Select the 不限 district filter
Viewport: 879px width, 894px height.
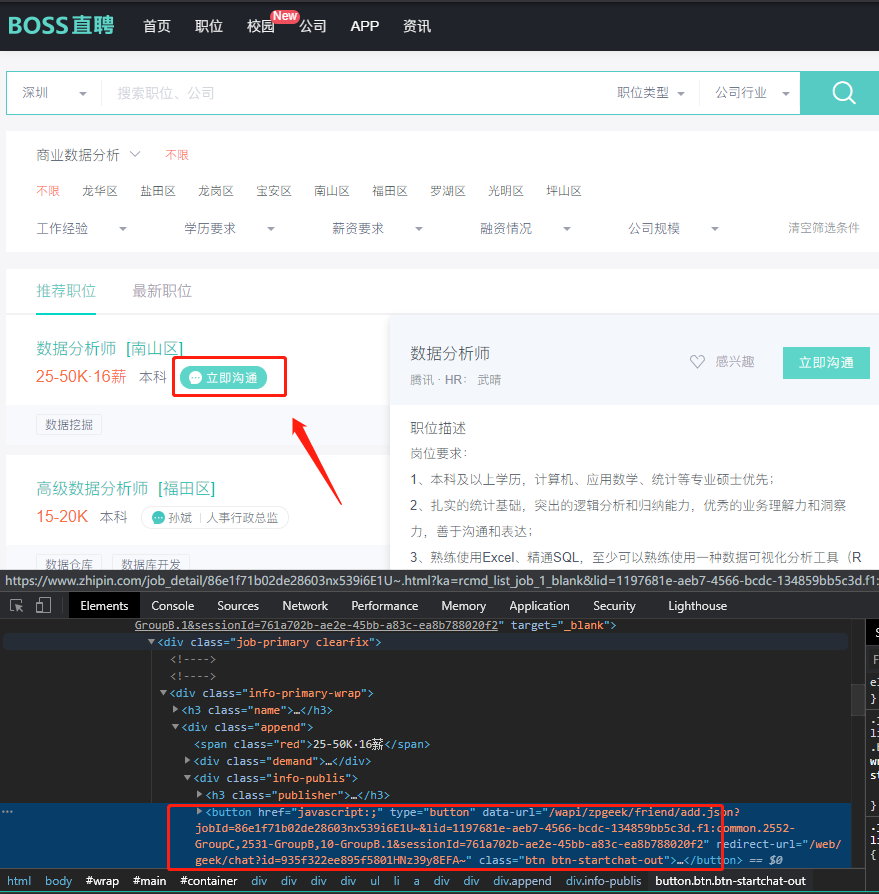(x=48, y=191)
